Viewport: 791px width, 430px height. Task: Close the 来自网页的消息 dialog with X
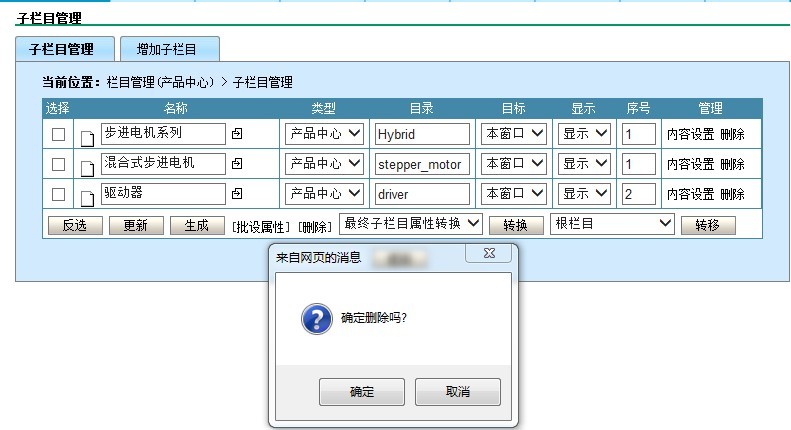coord(490,255)
